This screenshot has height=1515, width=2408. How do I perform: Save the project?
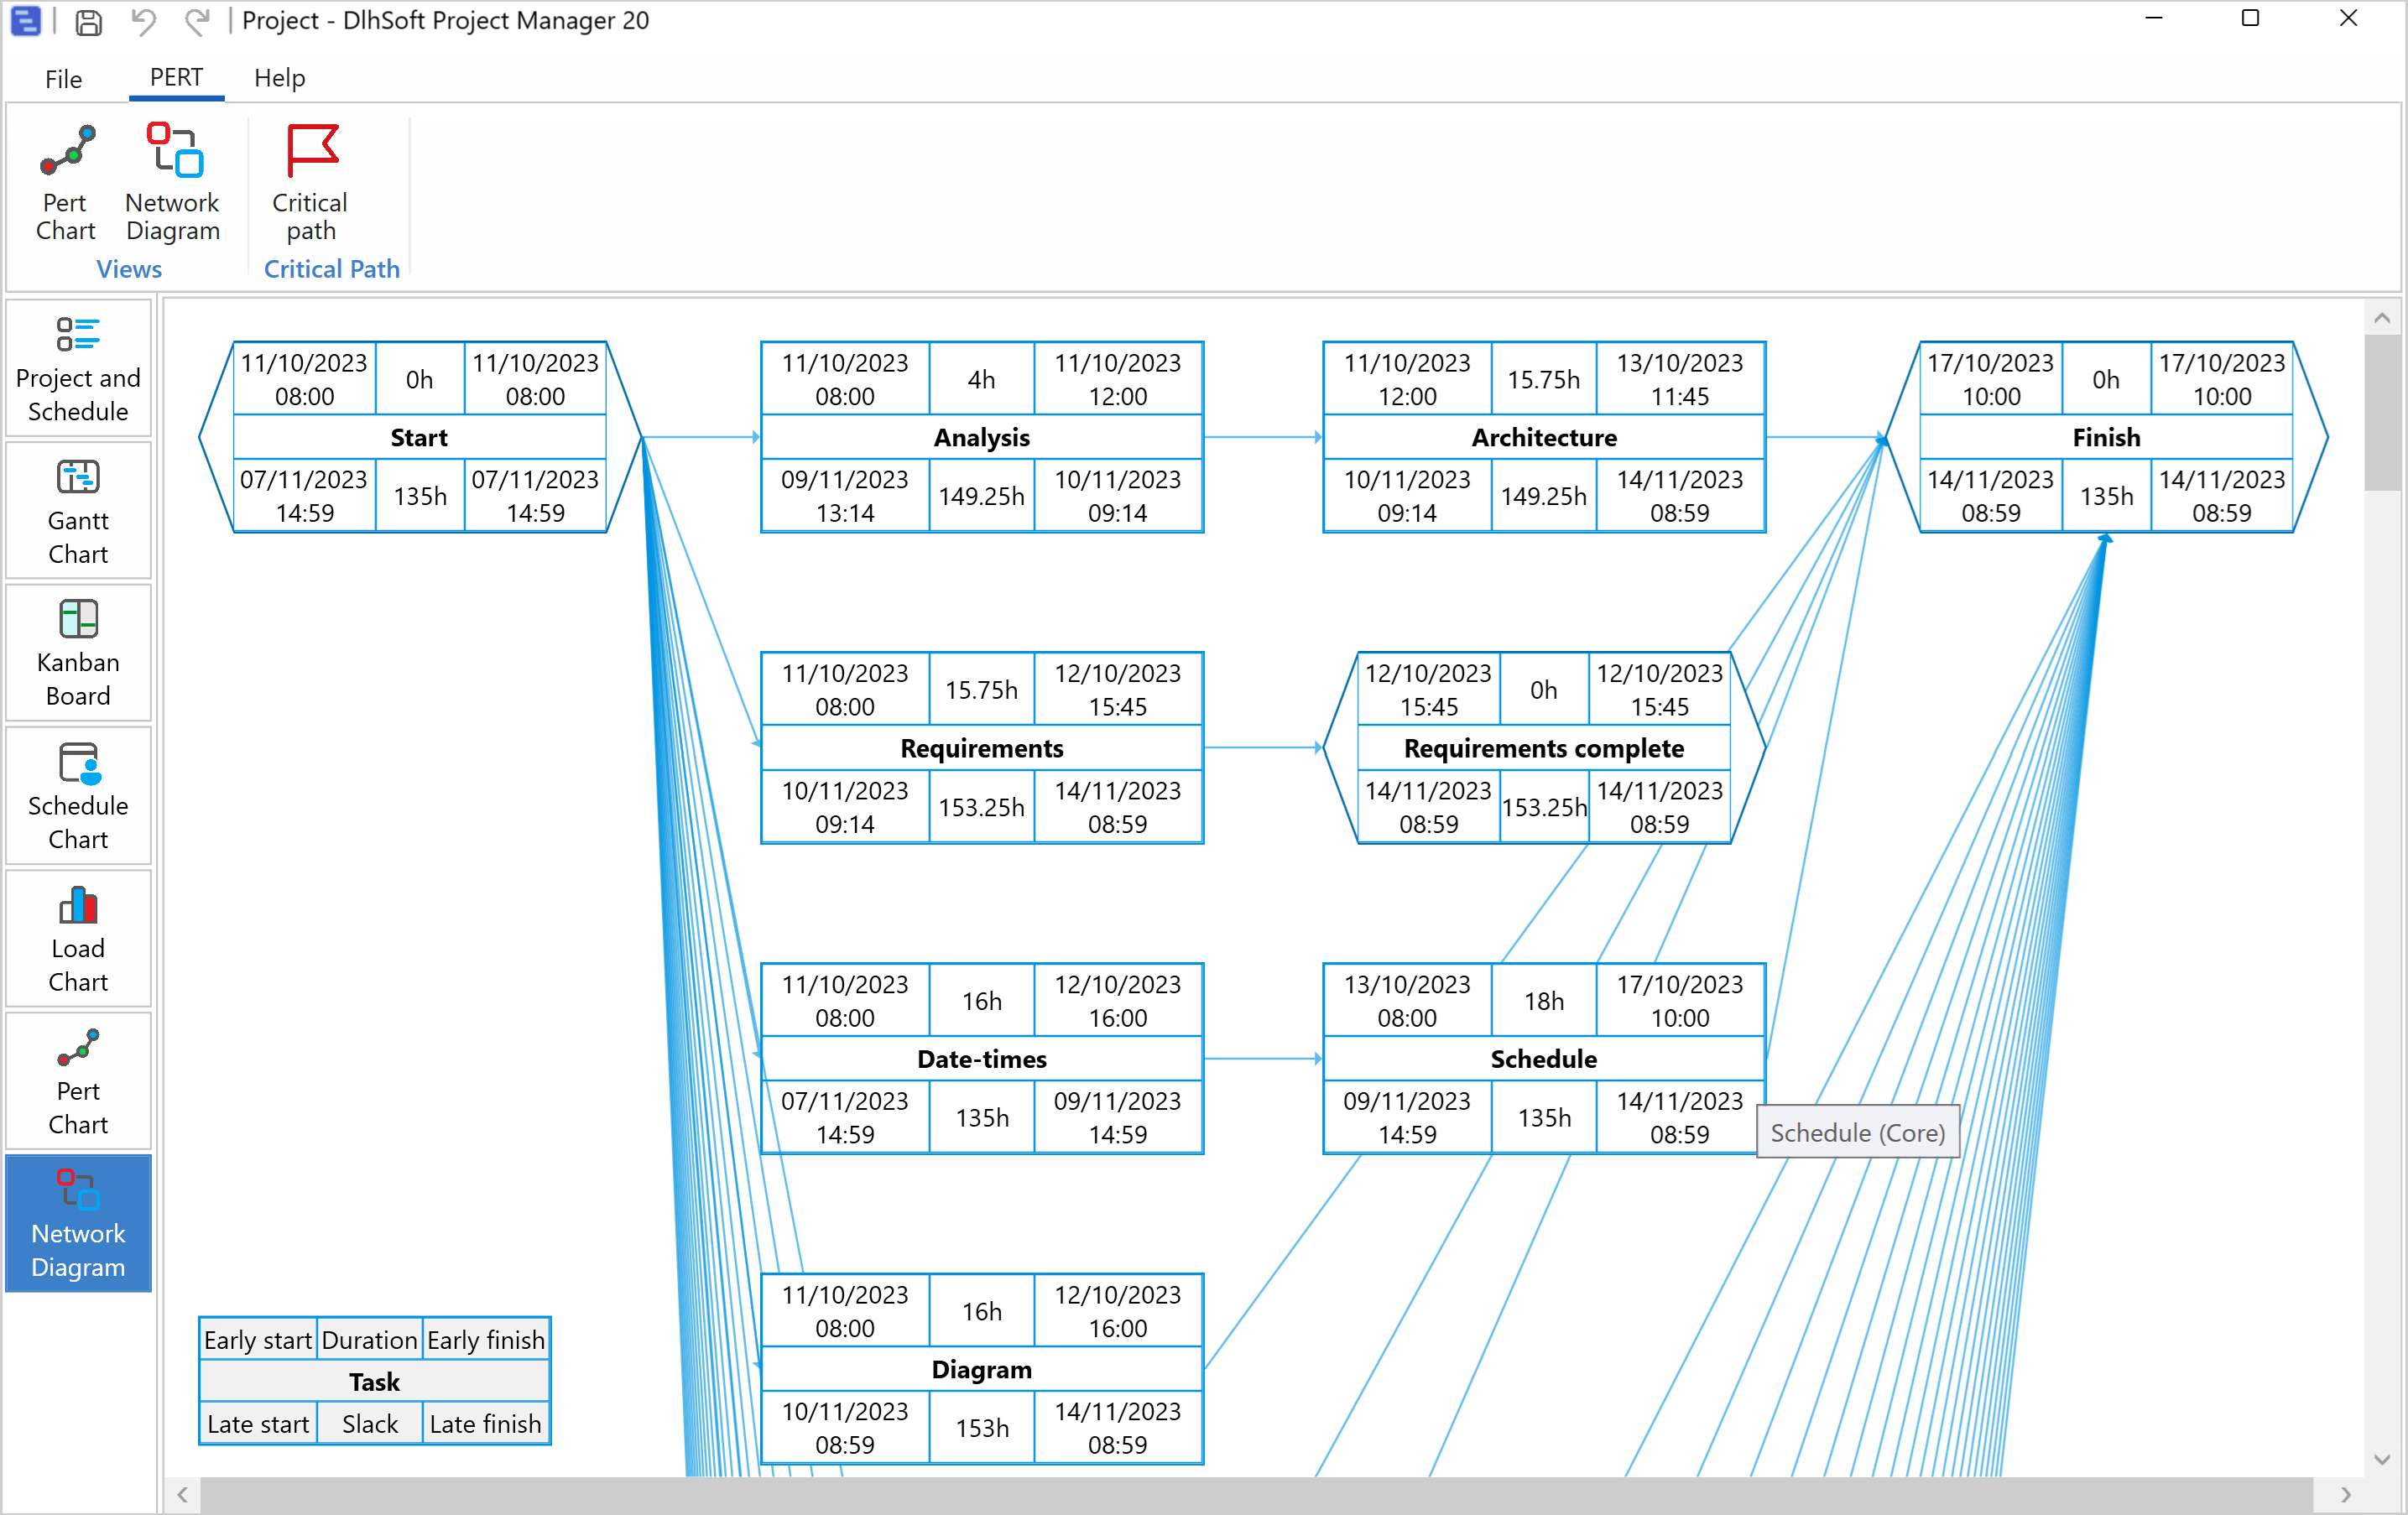point(88,21)
